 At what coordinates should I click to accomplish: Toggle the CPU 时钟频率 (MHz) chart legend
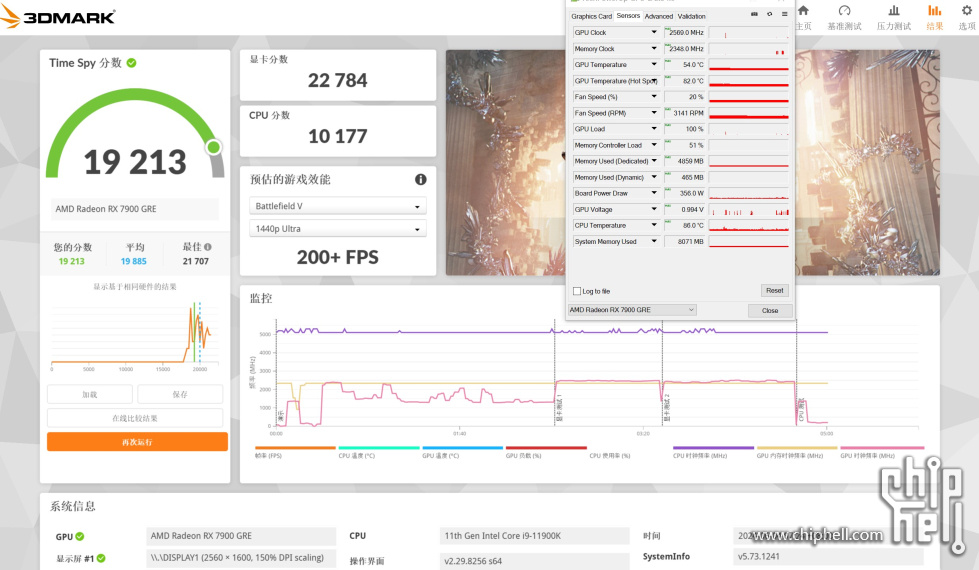(714, 452)
